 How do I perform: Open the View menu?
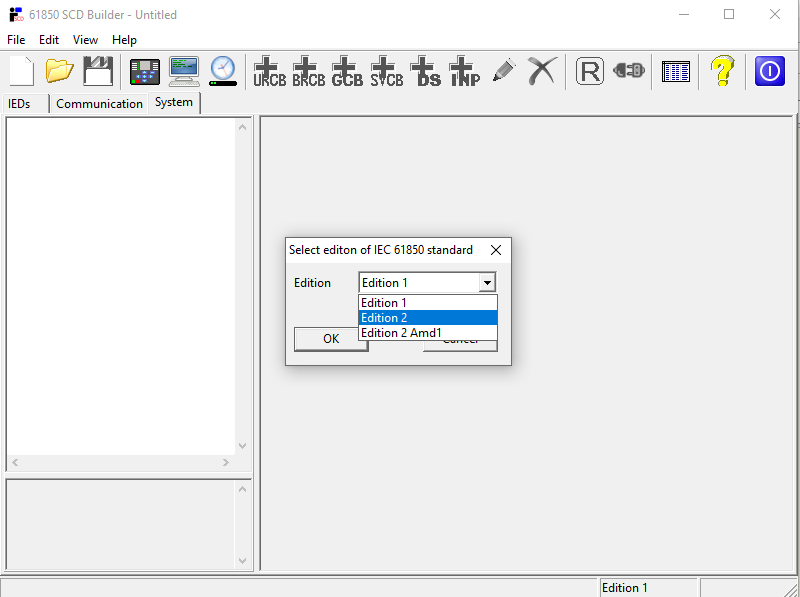click(x=85, y=40)
